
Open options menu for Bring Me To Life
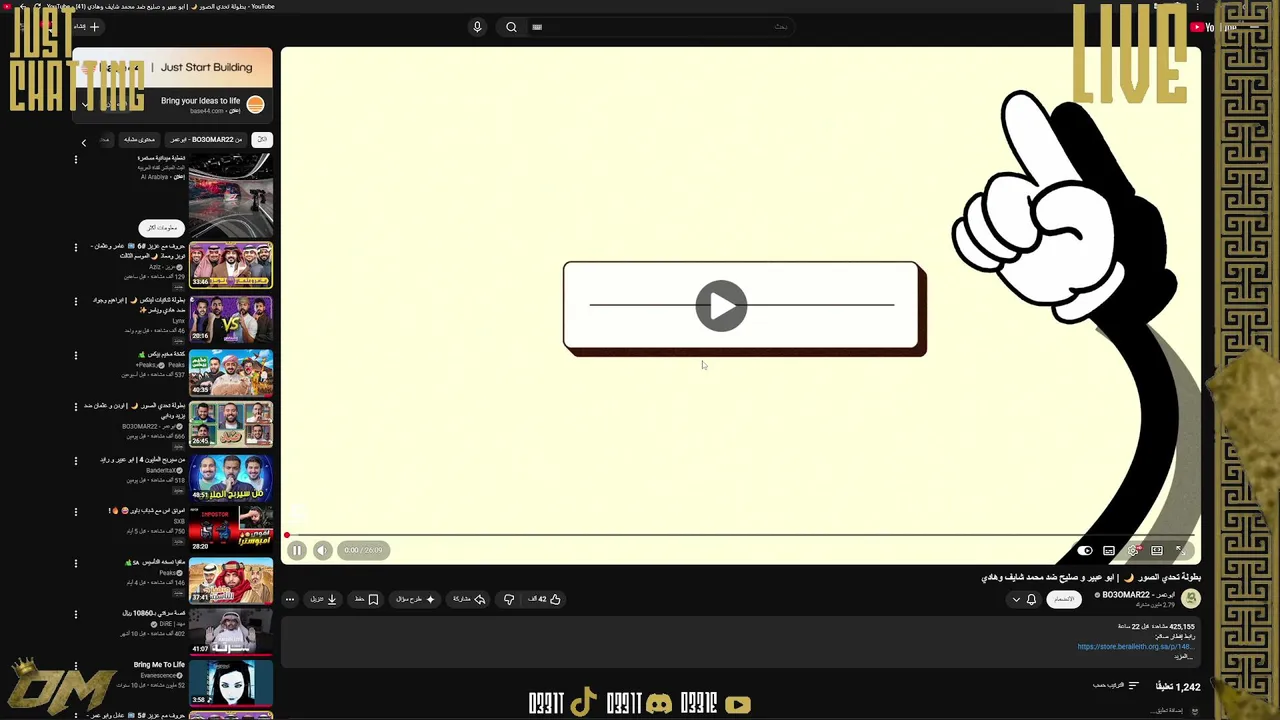click(x=76, y=666)
